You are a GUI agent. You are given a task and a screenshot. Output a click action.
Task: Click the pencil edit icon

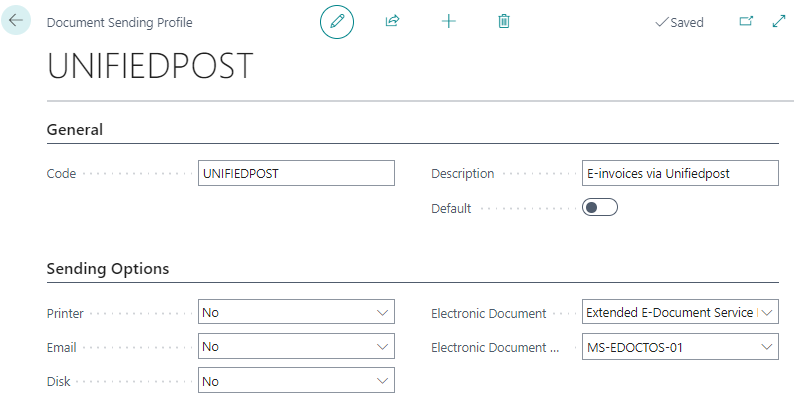(x=337, y=21)
